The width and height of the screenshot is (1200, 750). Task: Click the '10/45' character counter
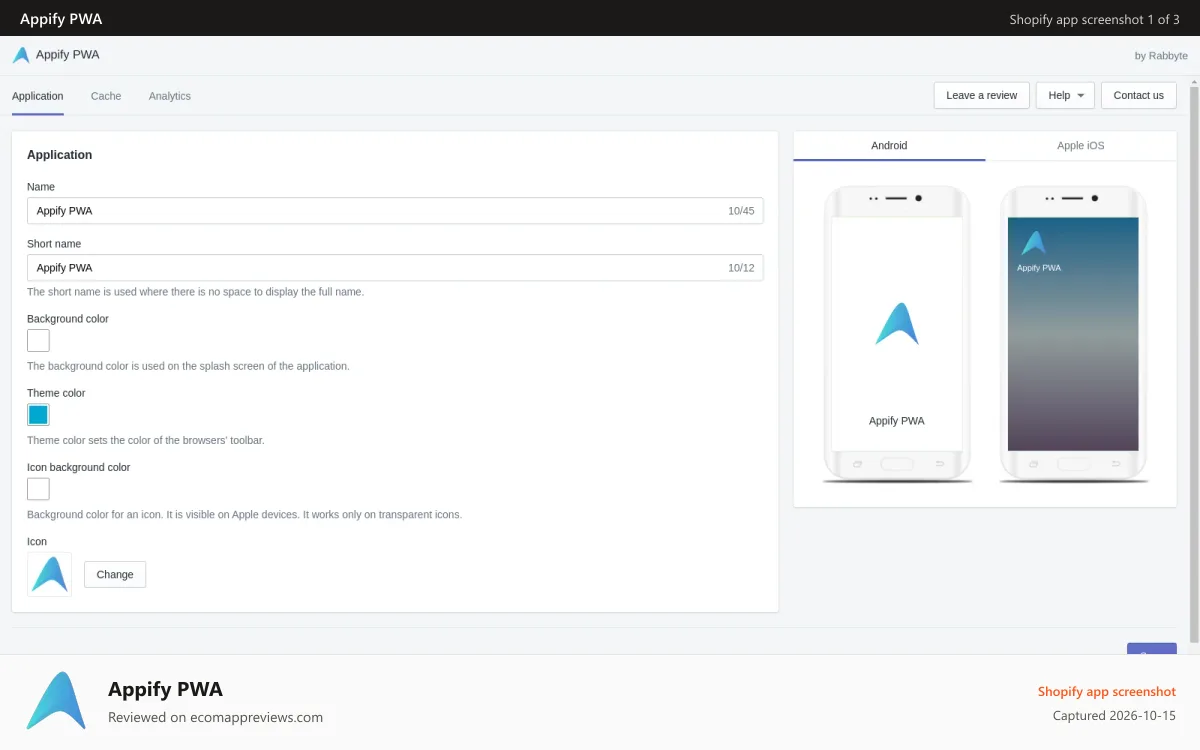coord(741,211)
